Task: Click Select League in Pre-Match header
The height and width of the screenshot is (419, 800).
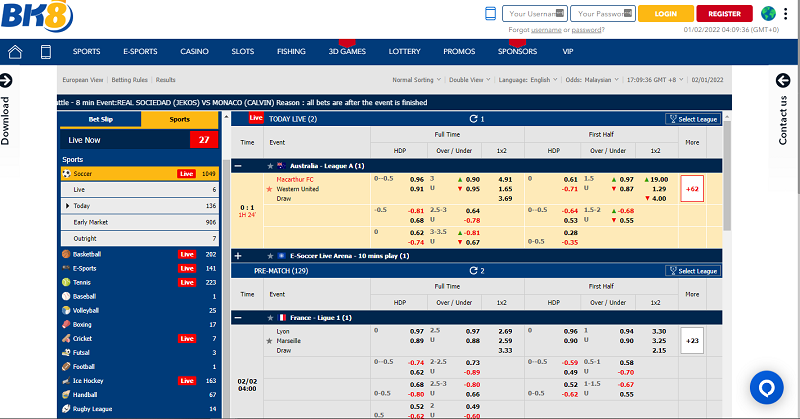Action: [693, 271]
